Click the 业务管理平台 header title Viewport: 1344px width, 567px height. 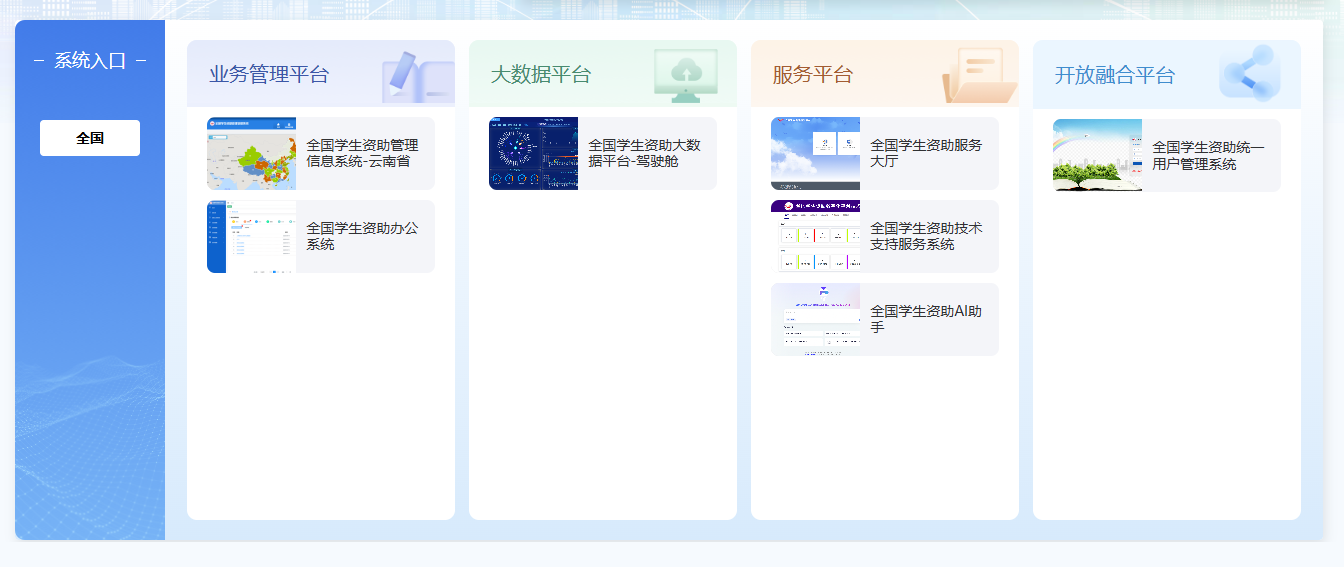[269, 75]
